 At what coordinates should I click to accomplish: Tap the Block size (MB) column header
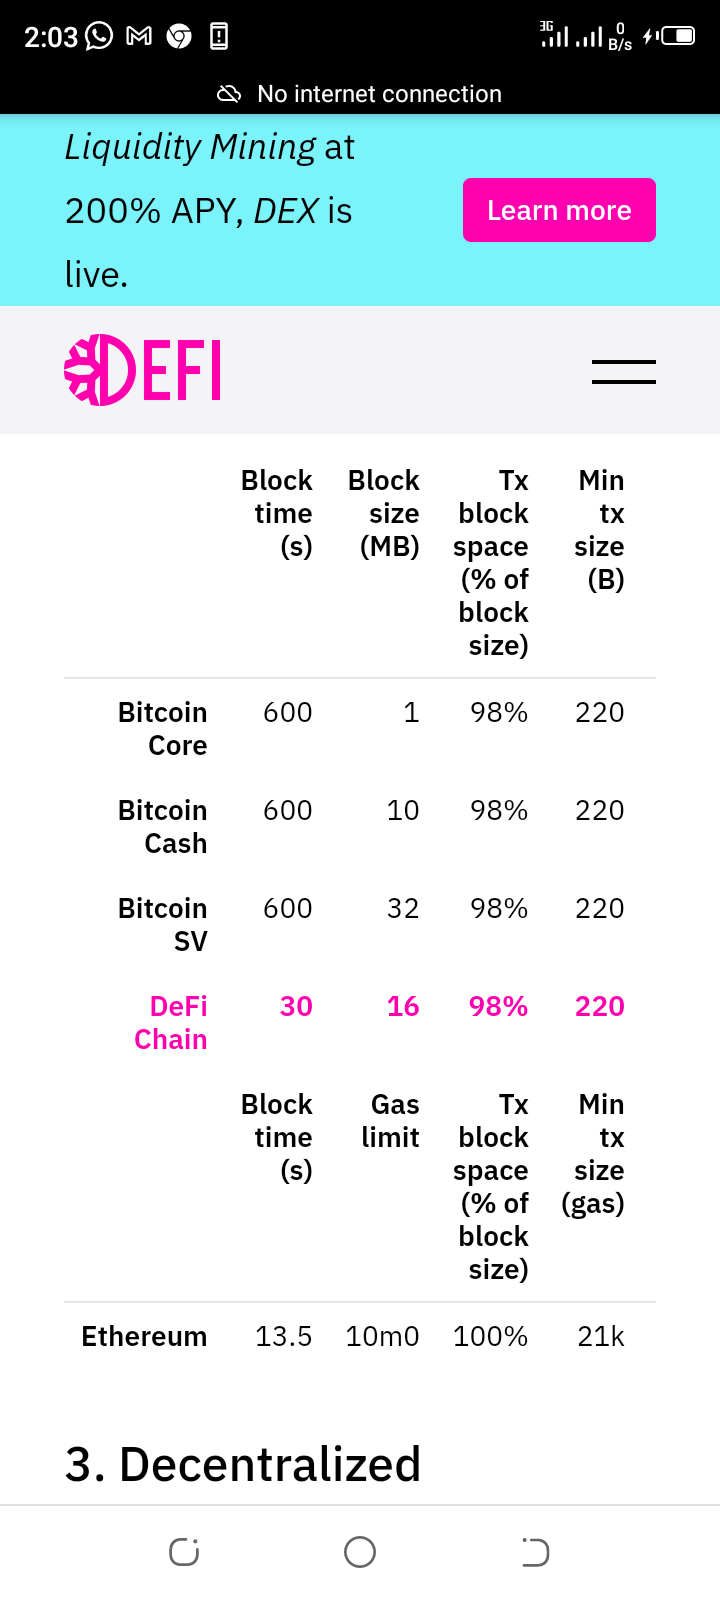(384, 513)
